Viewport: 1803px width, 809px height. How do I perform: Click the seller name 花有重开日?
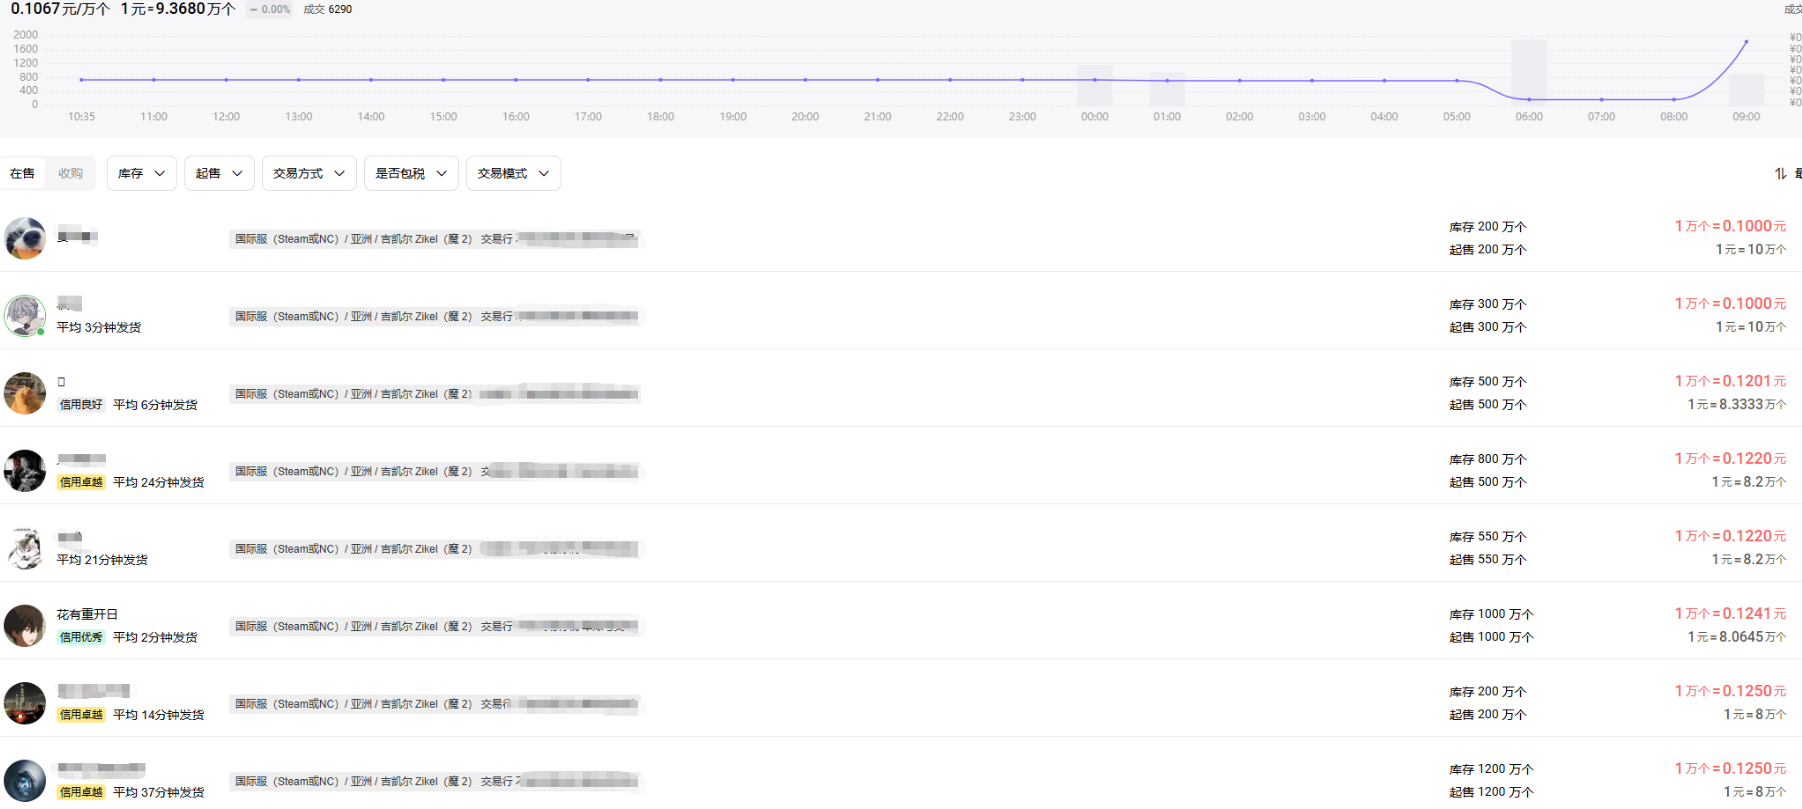point(87,614)
